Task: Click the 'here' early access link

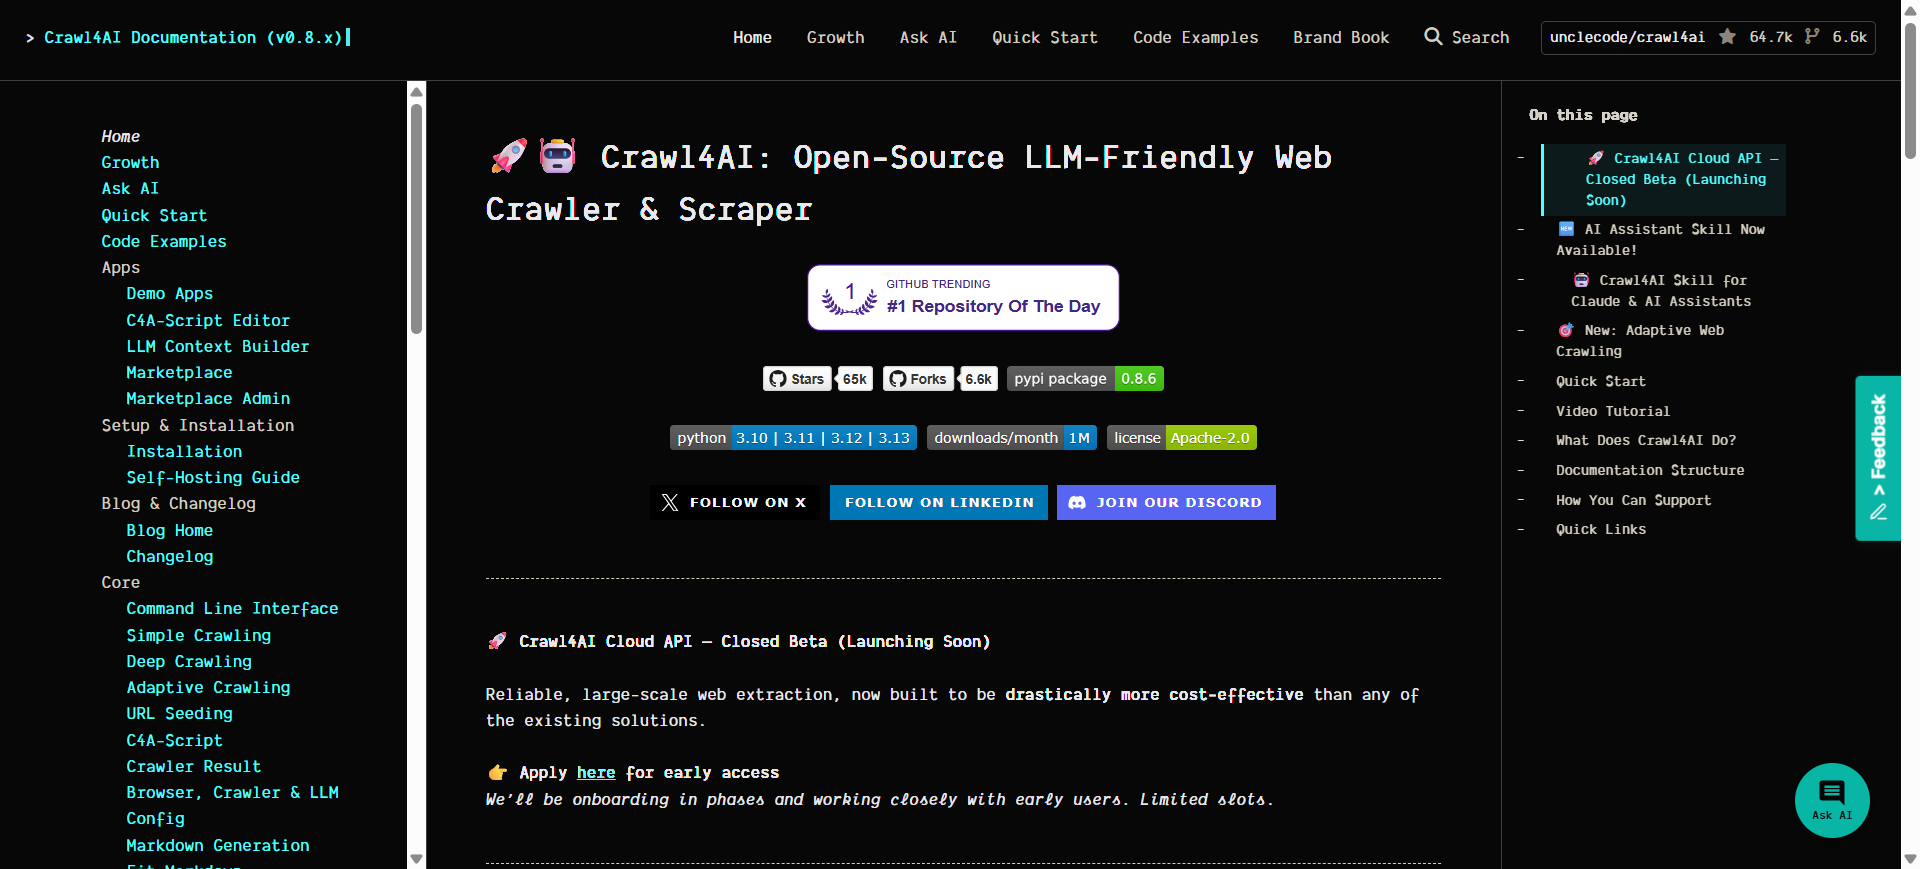Action: (x=596, y=772)
